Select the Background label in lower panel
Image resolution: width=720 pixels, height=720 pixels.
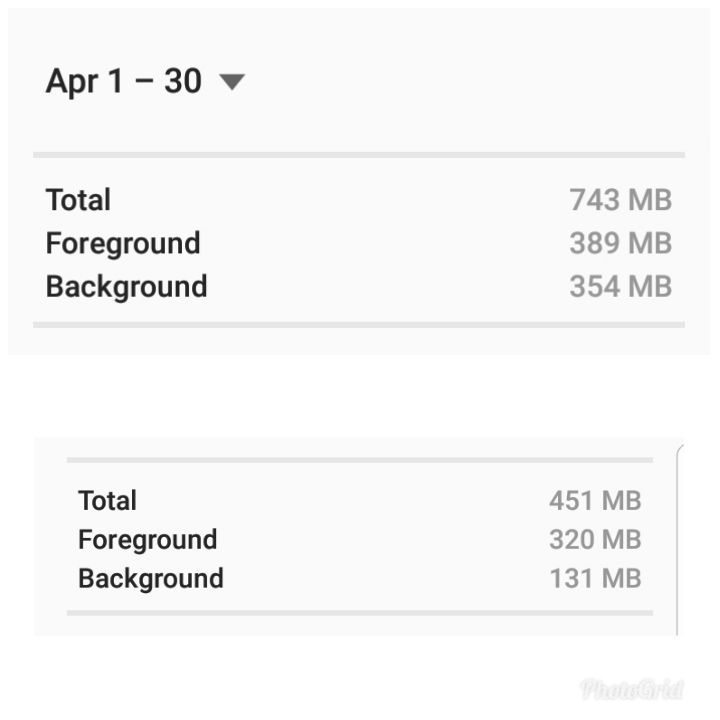[x=151, y=579]
